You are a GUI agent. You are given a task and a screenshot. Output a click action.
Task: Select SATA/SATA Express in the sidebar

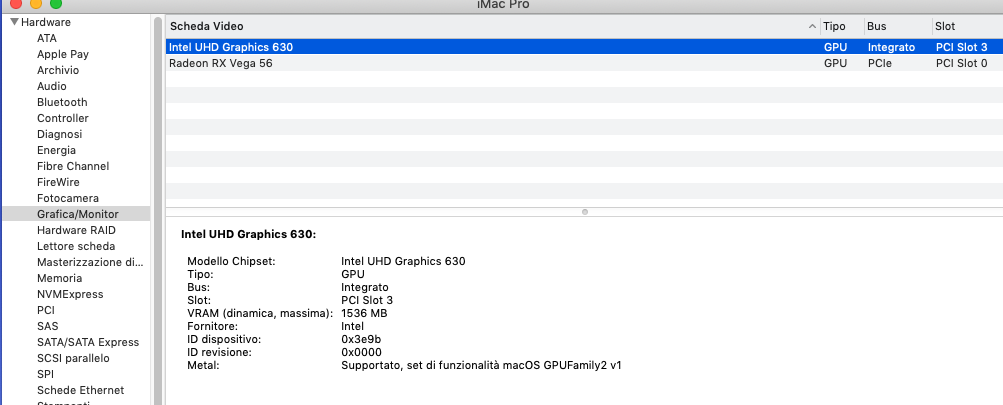click(x=88, y=342)
